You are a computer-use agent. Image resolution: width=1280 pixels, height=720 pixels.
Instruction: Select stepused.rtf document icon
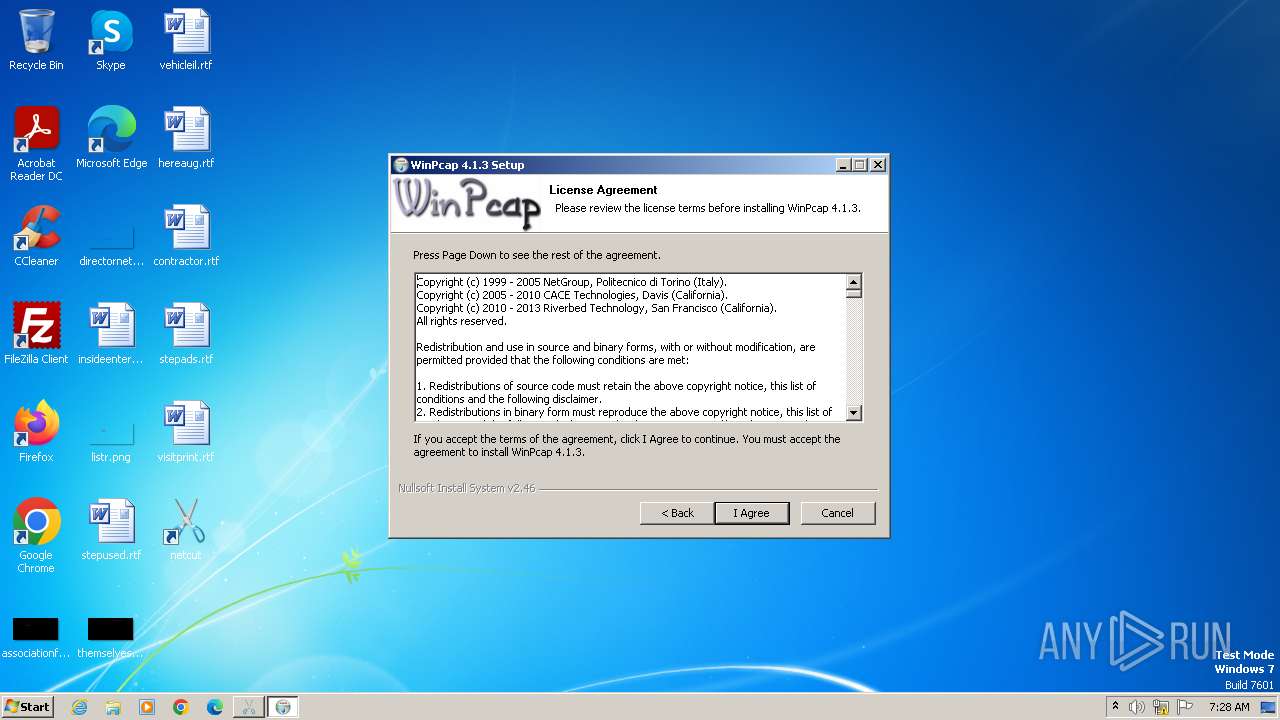click(111, 530)
